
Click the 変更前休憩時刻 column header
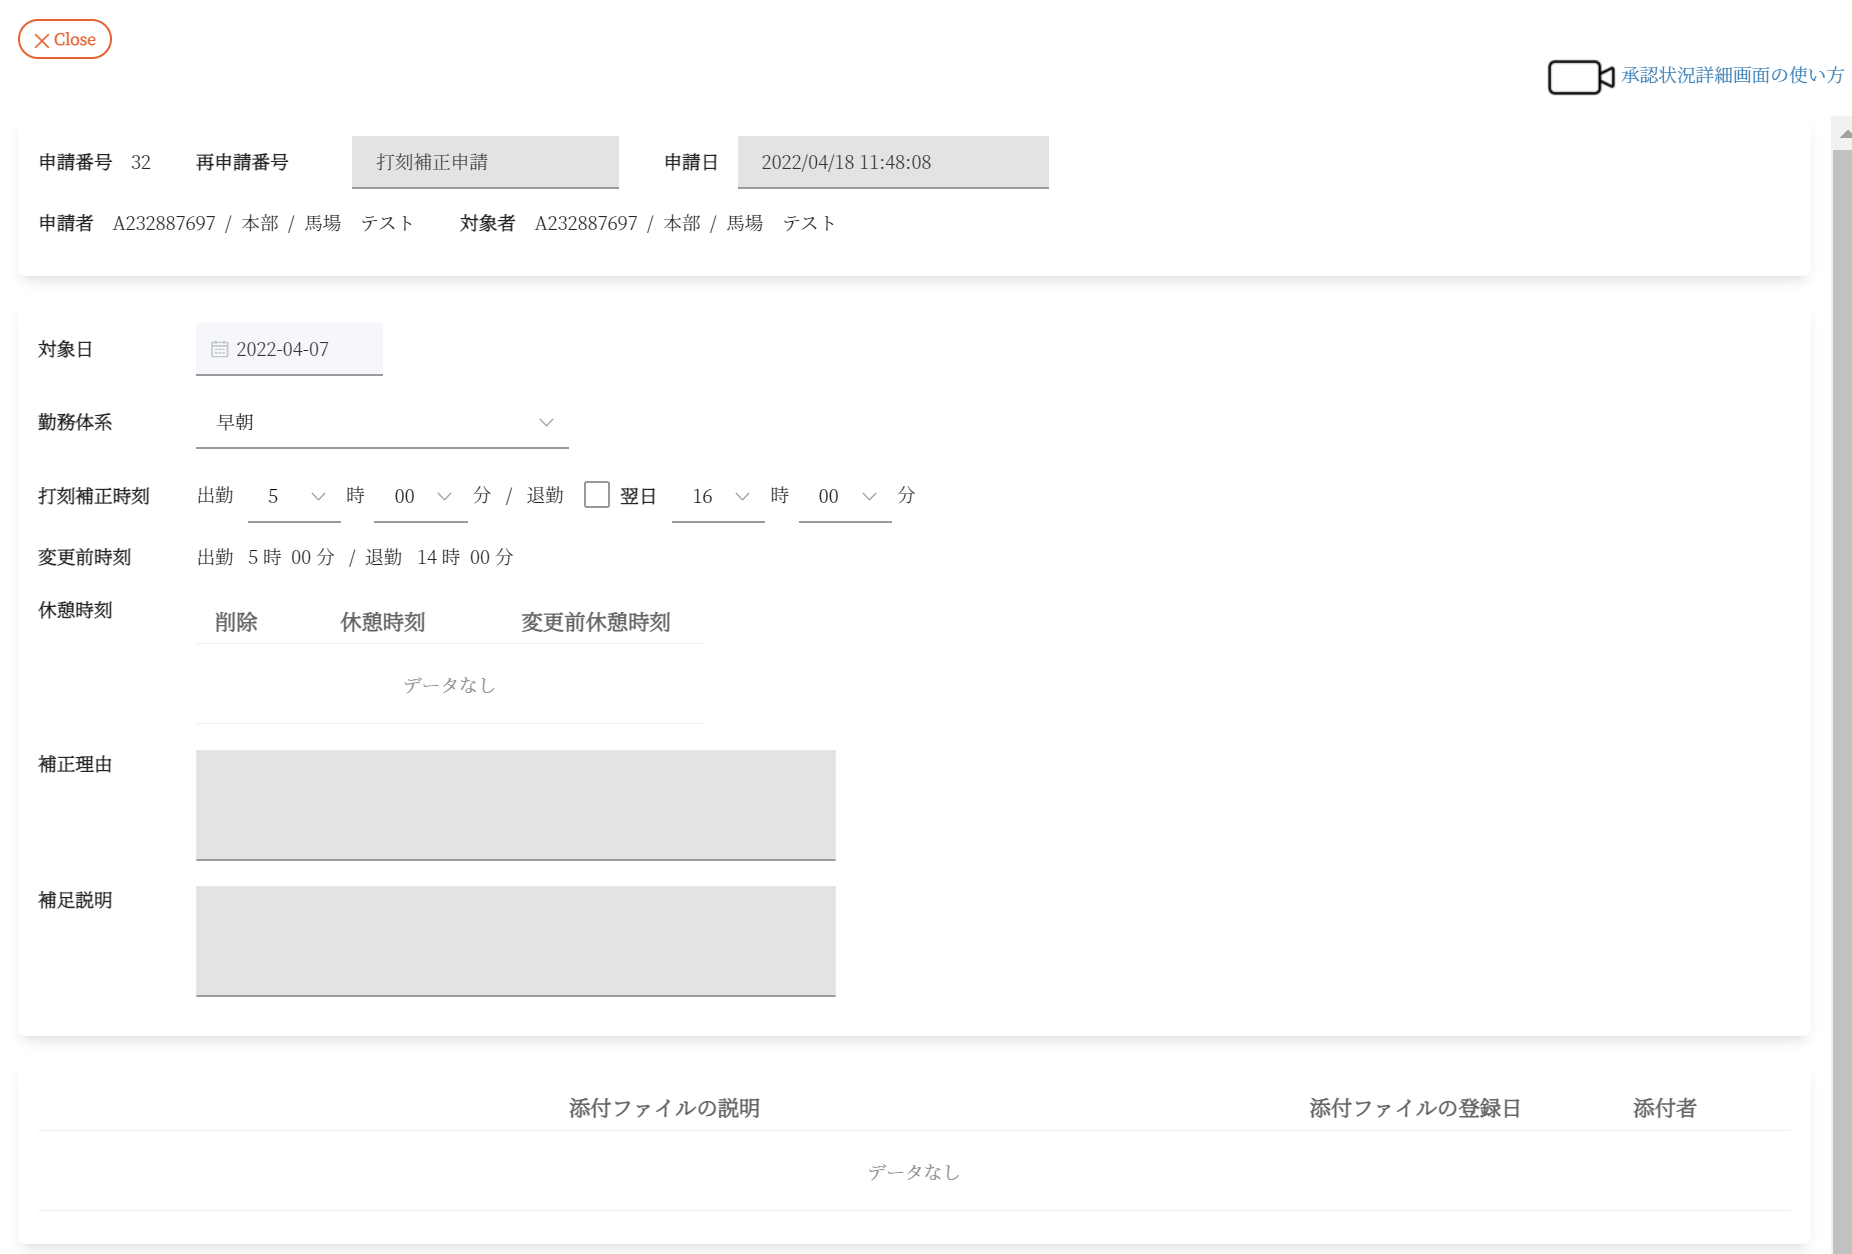(x=595, y=622)
